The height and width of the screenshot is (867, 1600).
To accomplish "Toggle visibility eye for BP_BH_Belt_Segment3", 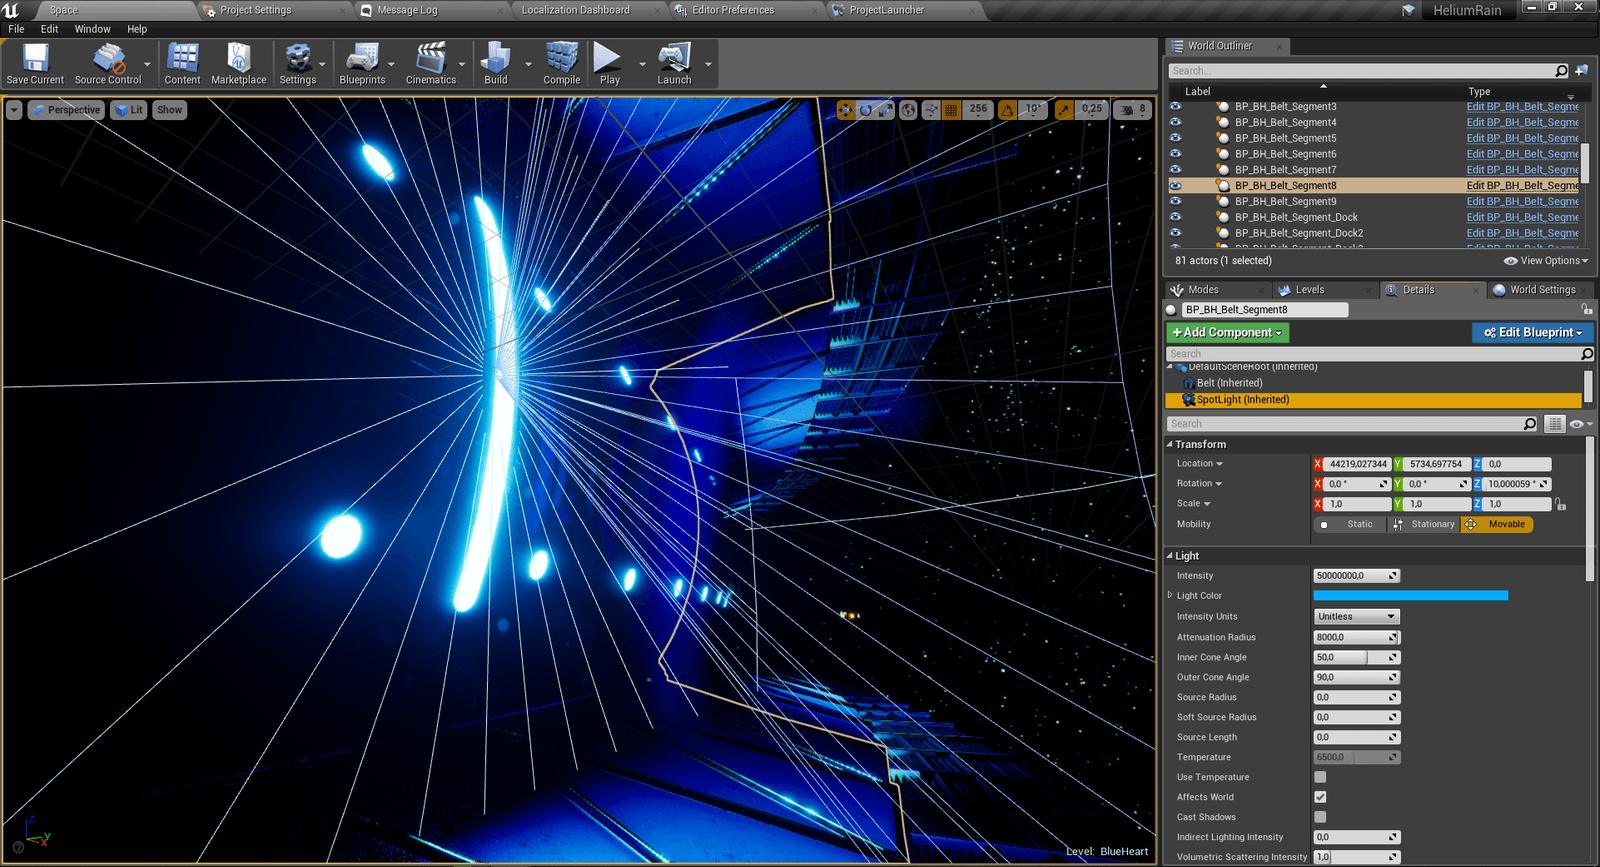I will 1176,106.
